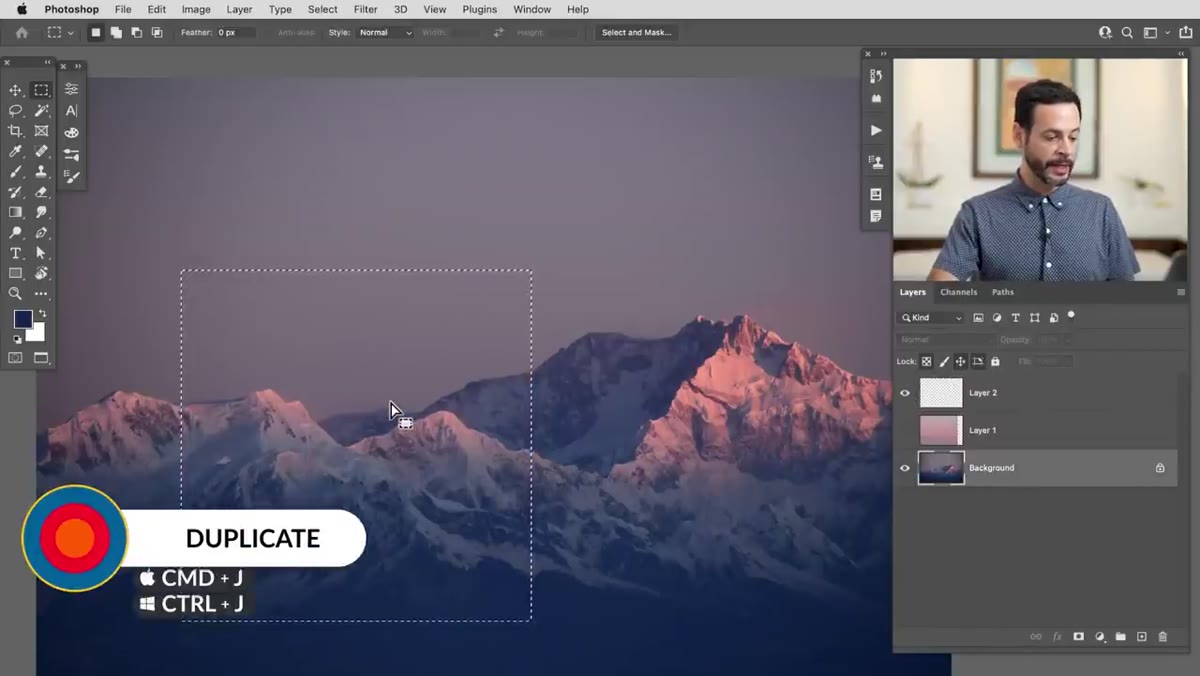Select the Magic Wand tool
This screenshot has height=676, width=1200.
(x=41, y=111)
